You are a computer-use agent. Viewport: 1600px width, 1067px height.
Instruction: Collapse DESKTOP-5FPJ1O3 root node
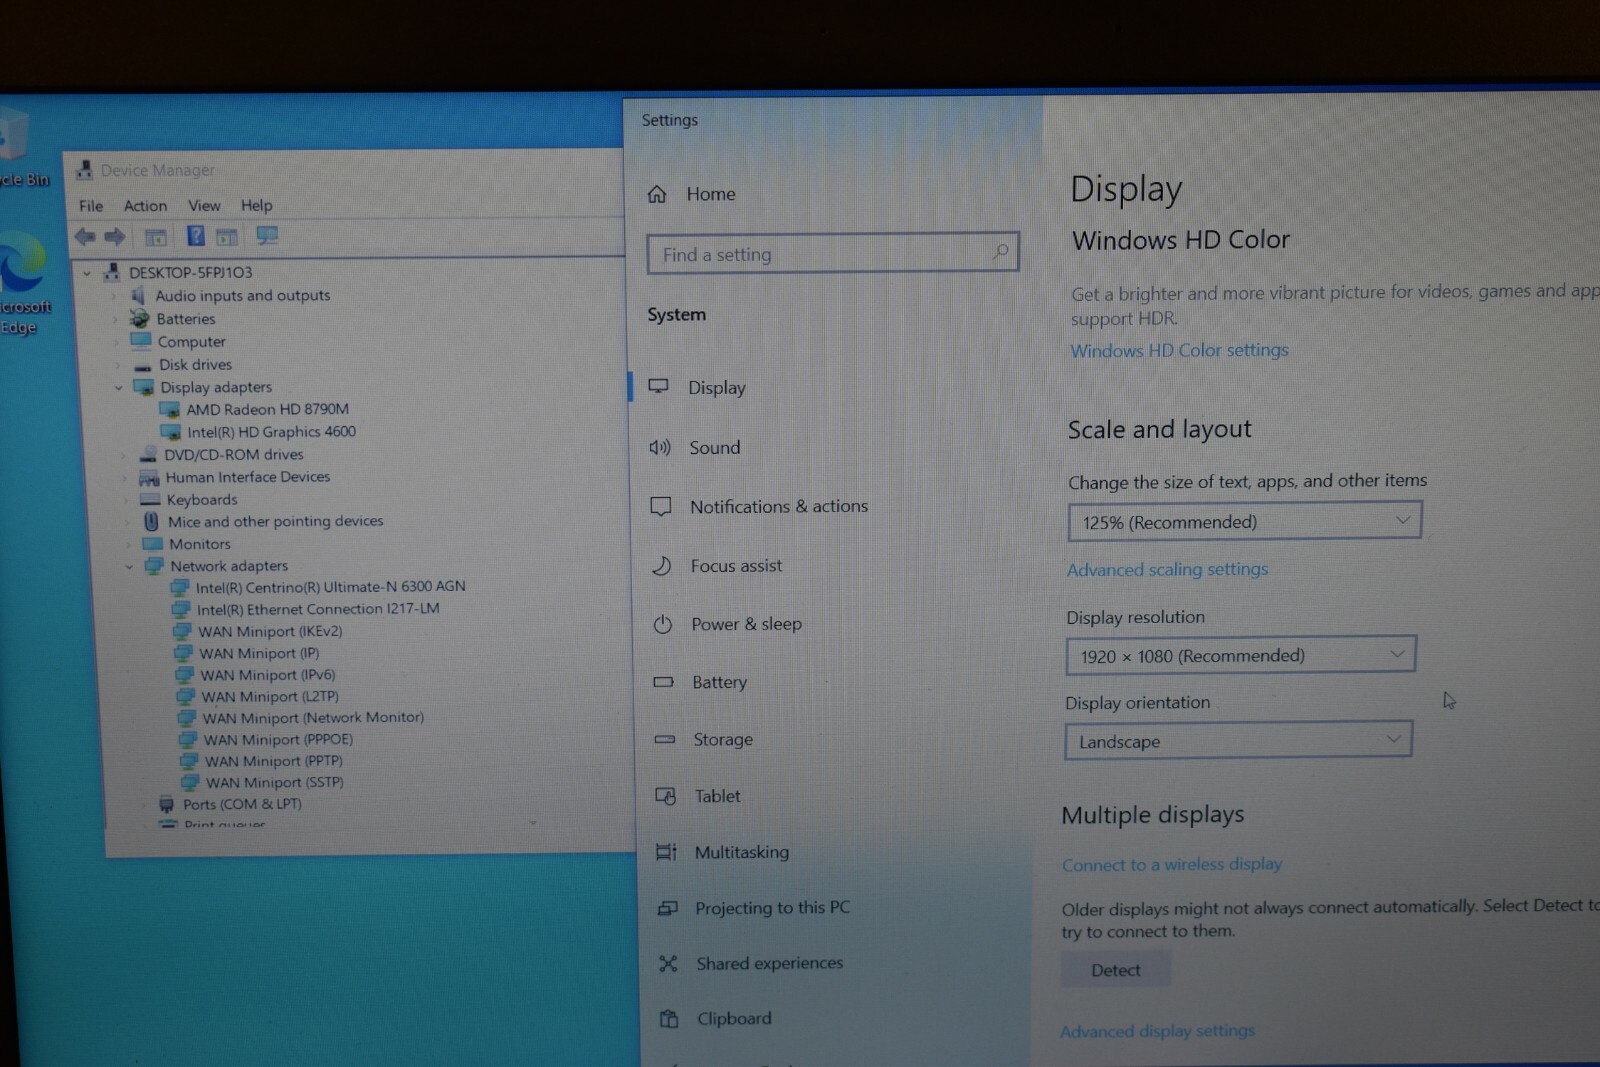[x=87, y=273]
